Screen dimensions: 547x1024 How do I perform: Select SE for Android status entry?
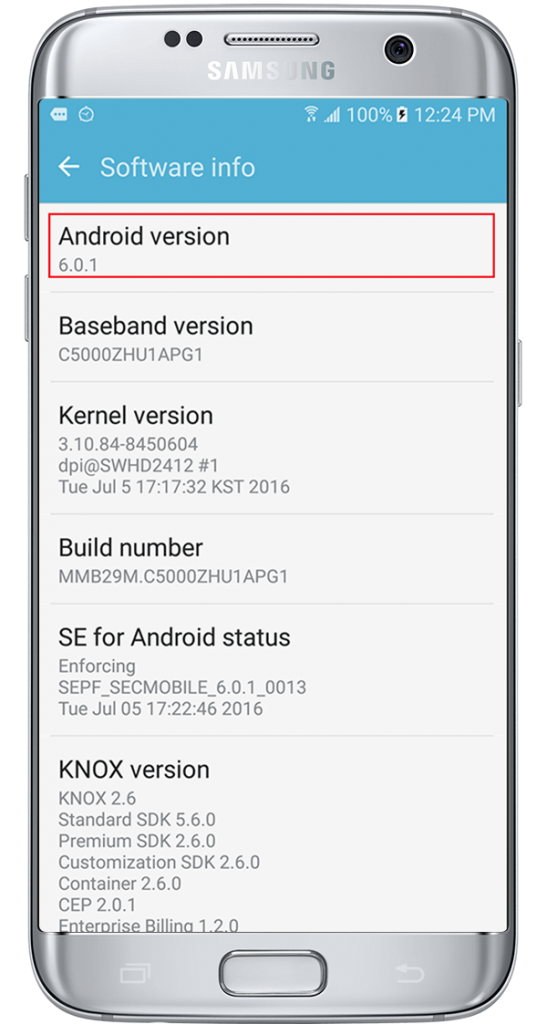(x=273, y=670)
